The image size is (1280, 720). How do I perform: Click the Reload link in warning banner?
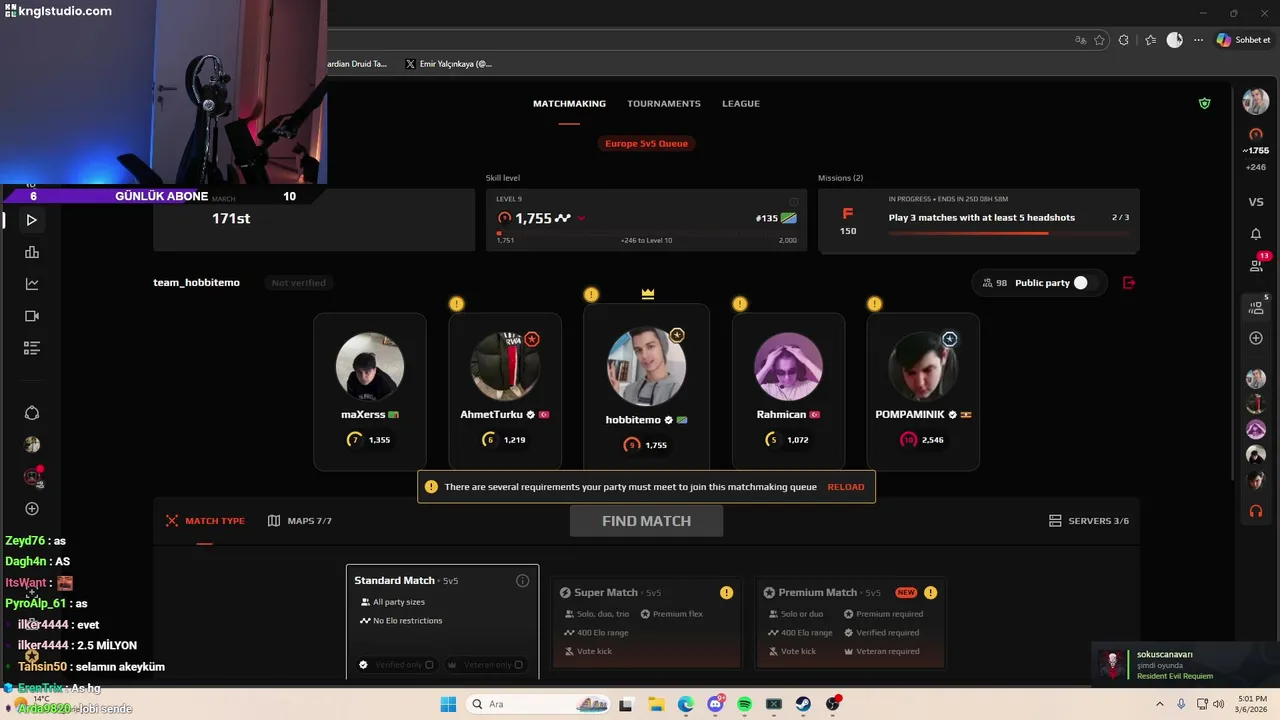tap(846, 487)
